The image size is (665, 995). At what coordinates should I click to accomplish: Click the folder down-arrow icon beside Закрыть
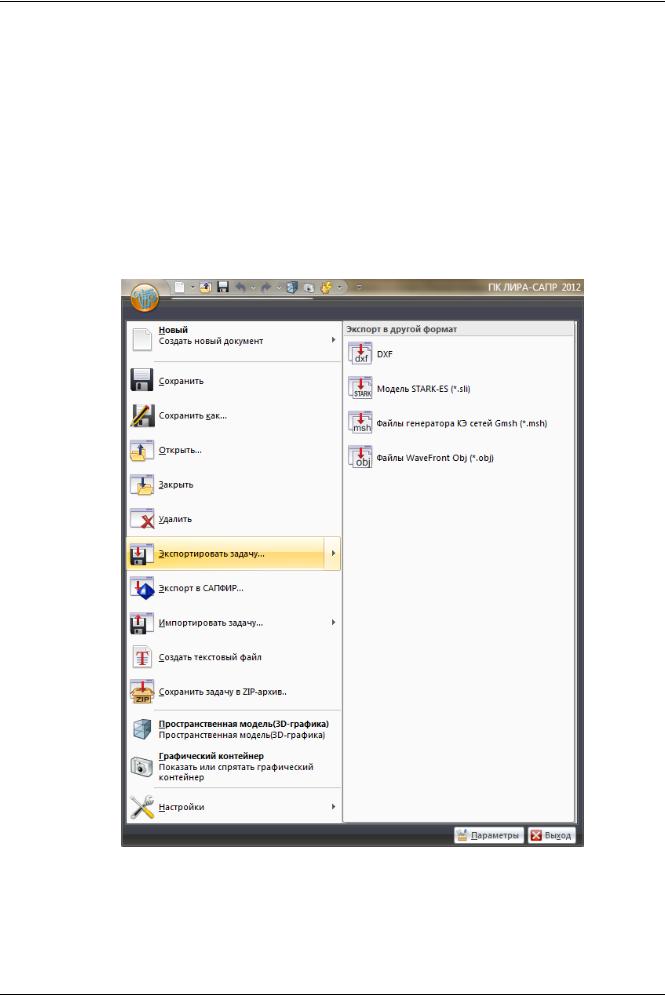point(142,484)
